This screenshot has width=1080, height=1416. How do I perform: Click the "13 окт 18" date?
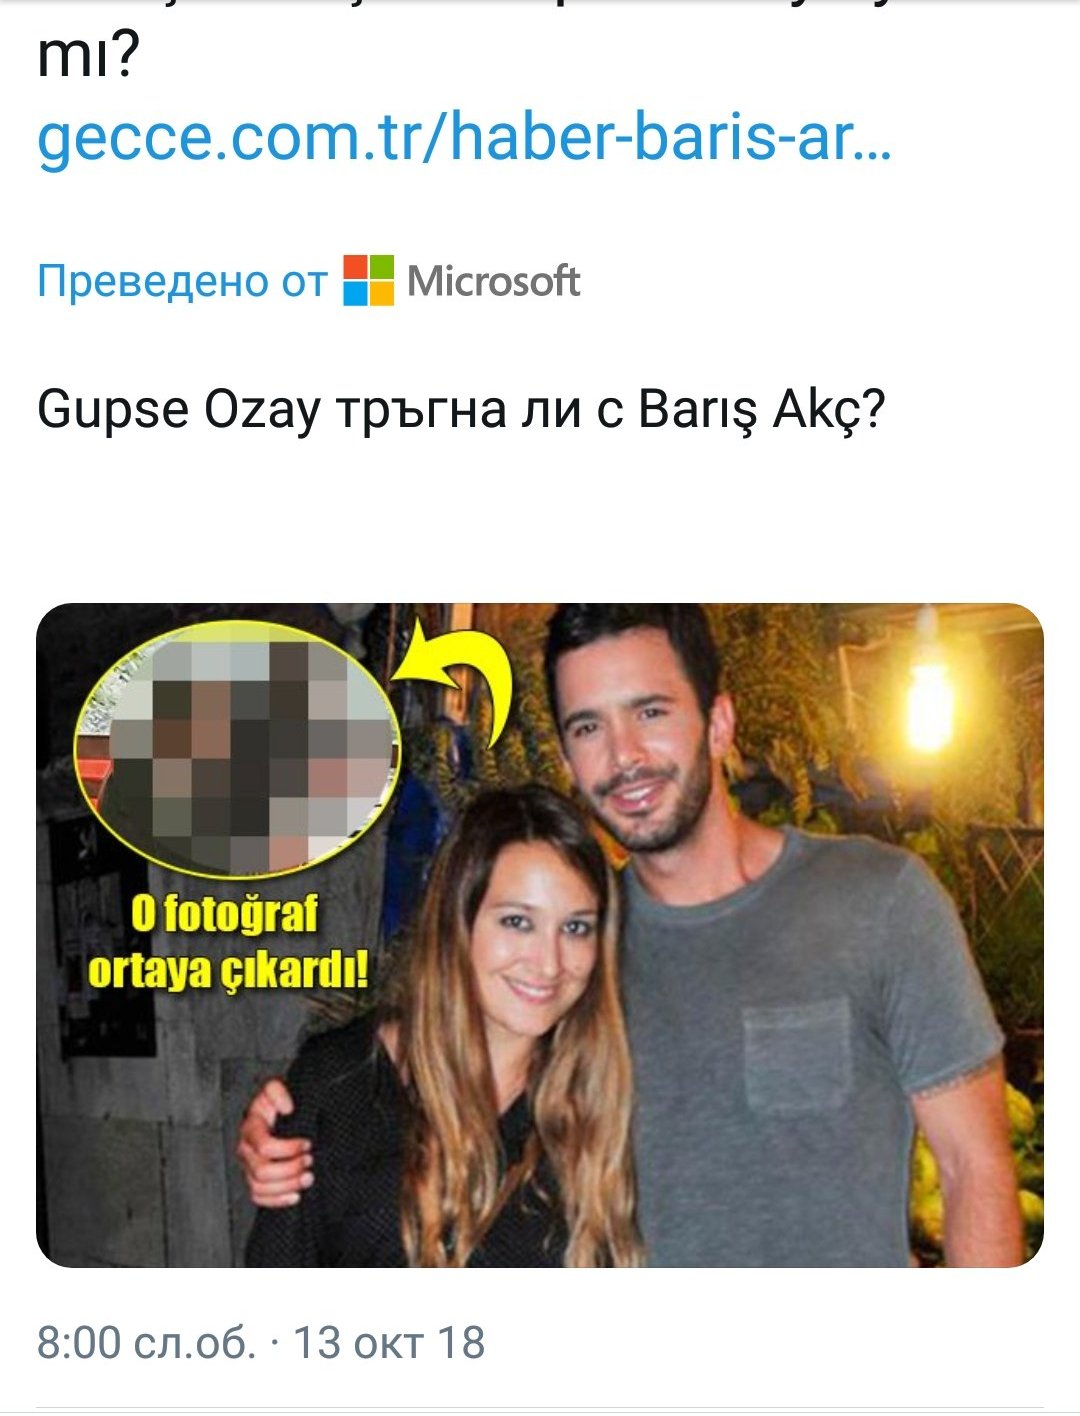(389, 1342)
